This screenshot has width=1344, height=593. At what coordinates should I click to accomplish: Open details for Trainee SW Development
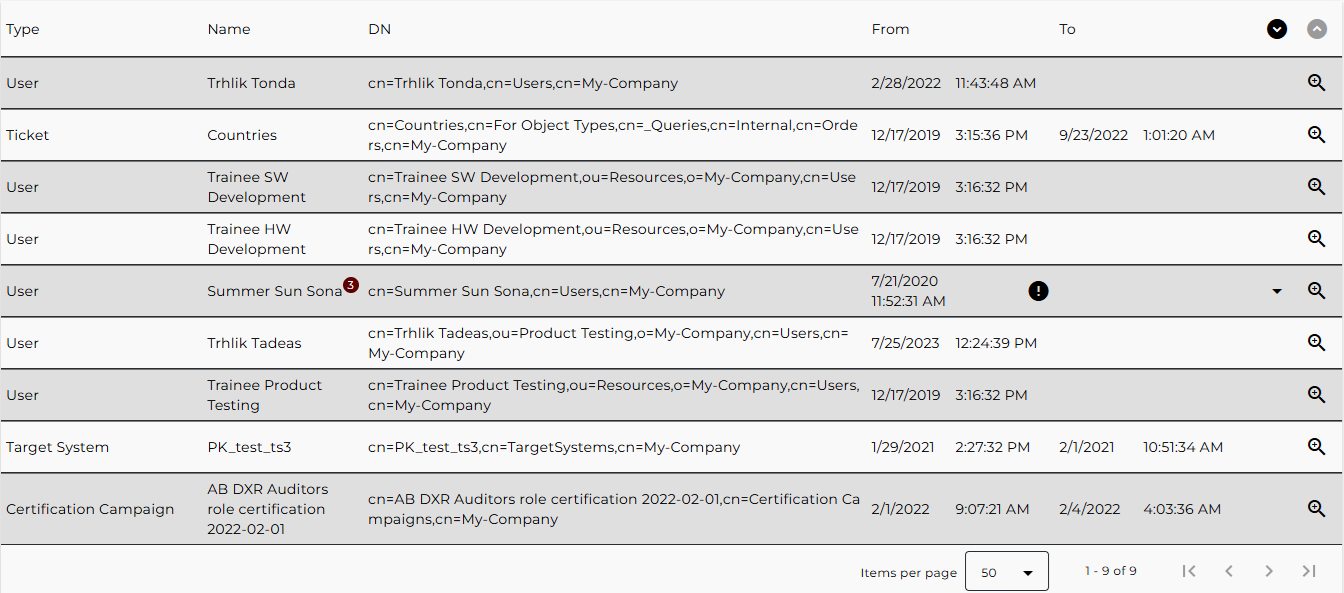(1316, 186)
